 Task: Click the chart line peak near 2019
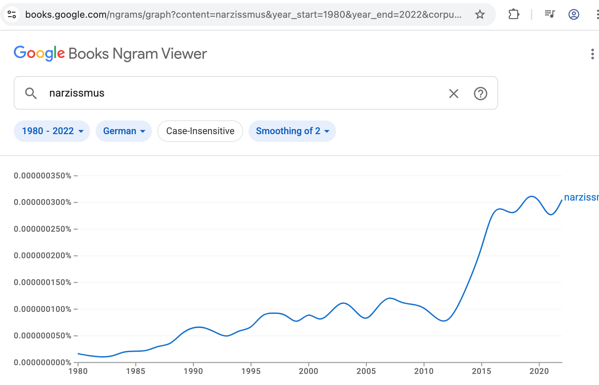(531, 196)
